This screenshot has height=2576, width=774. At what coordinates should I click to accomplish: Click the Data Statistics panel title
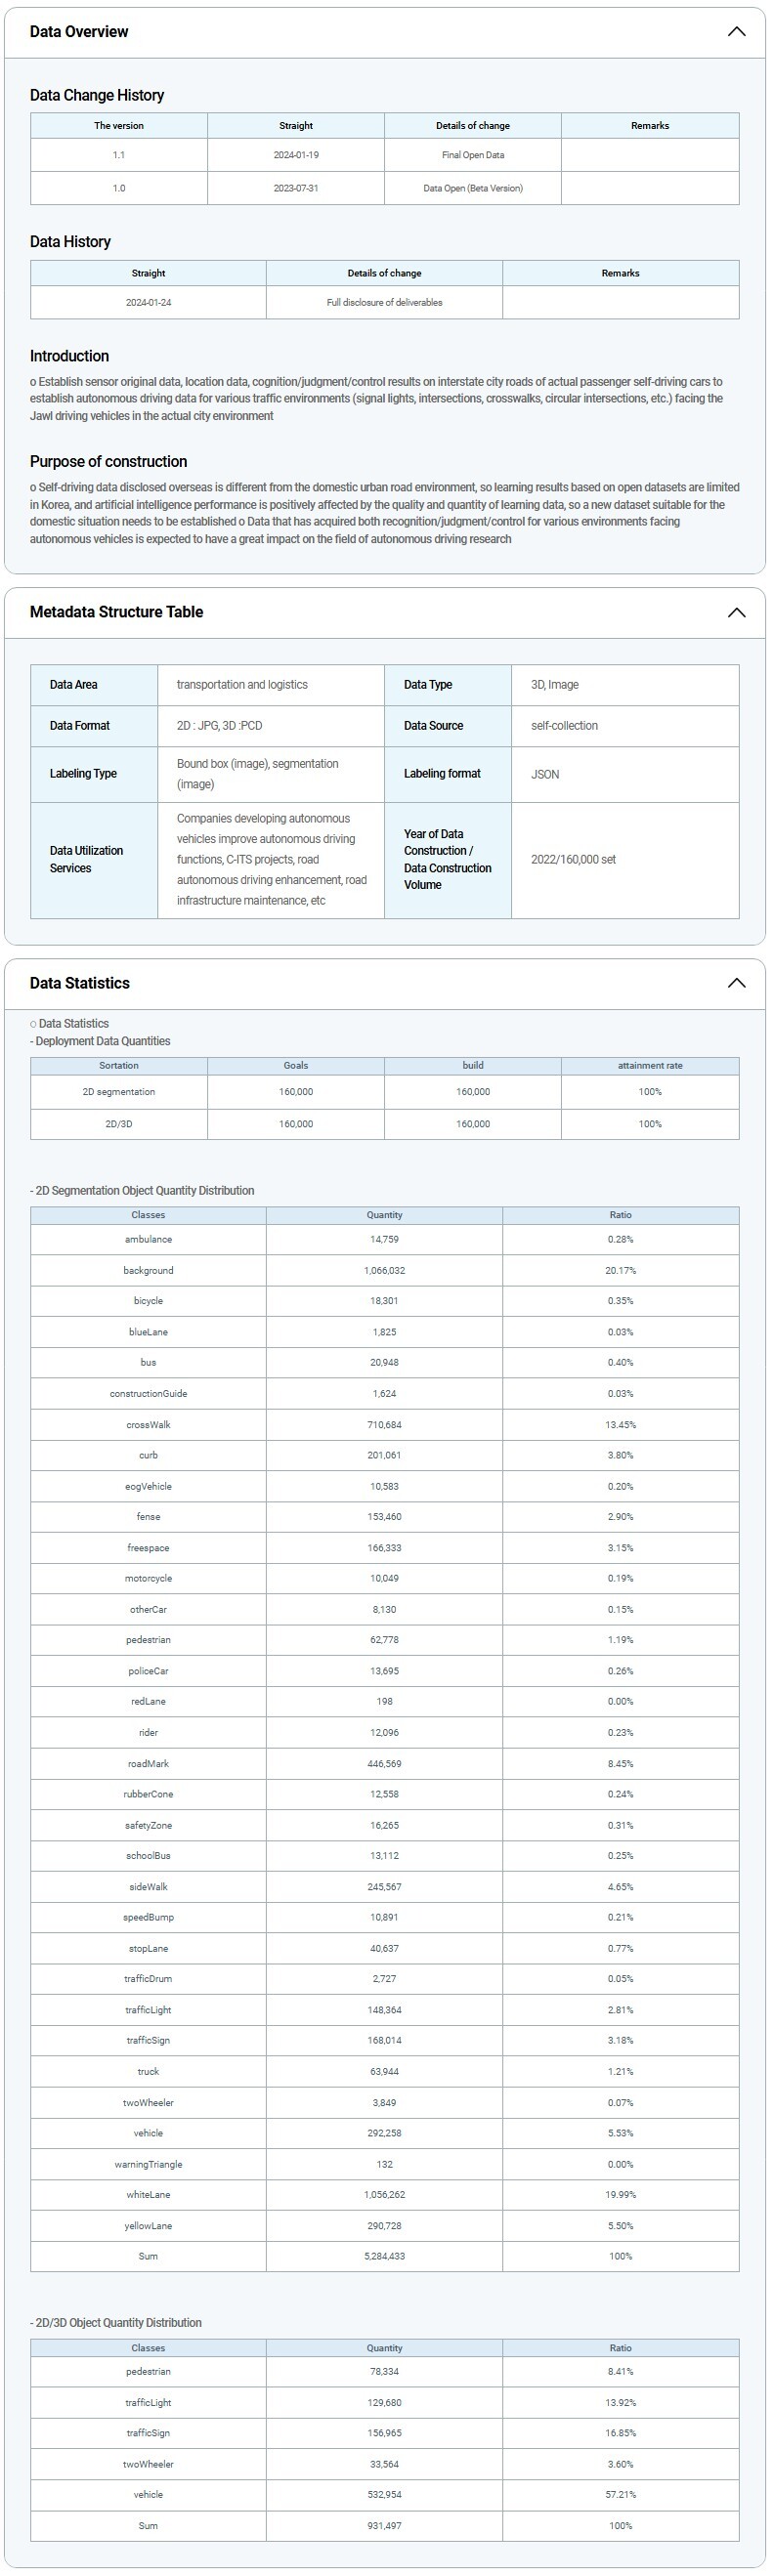pyautogui.click(x=80, y=983)
